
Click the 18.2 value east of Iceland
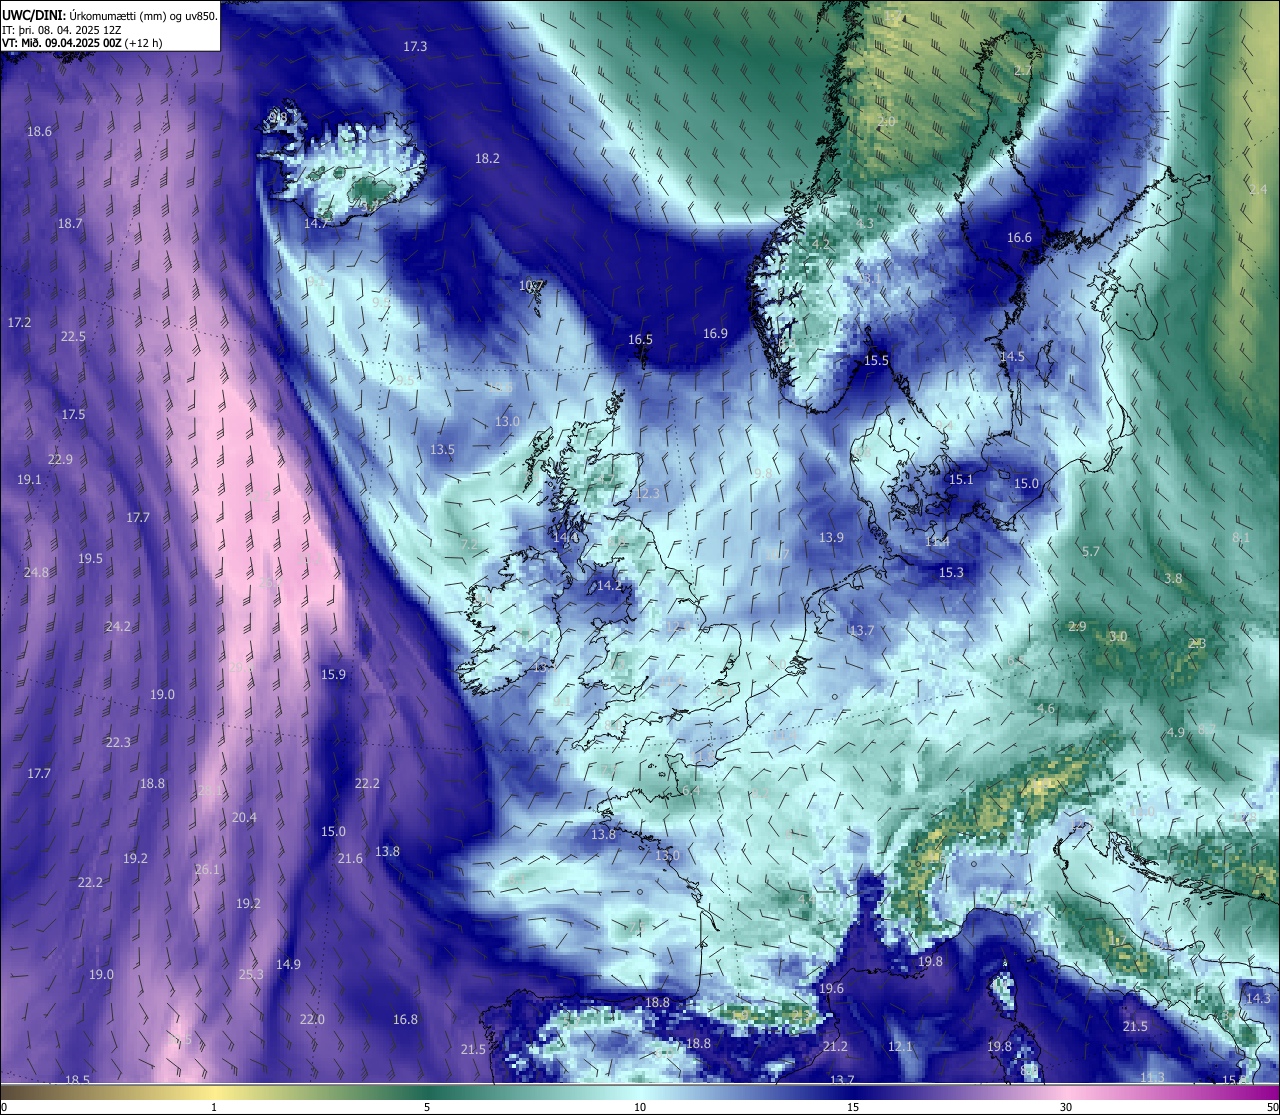click(487, 158)
